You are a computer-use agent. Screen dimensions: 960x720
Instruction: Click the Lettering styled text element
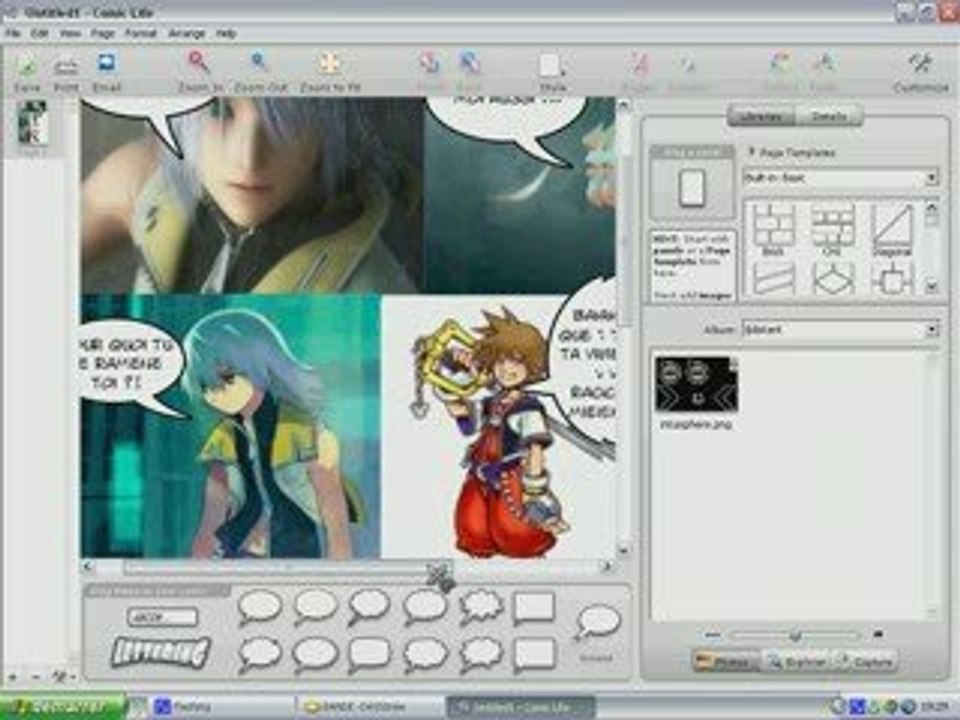coord(160,652)
